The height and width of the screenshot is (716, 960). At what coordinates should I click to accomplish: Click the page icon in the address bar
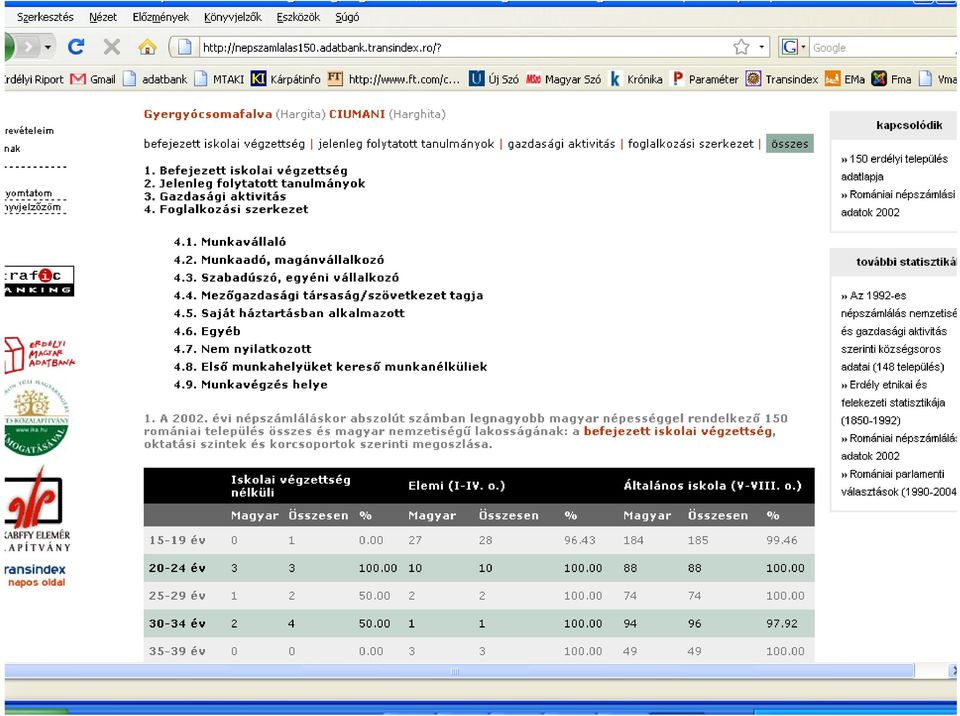[x=184, y=47]
